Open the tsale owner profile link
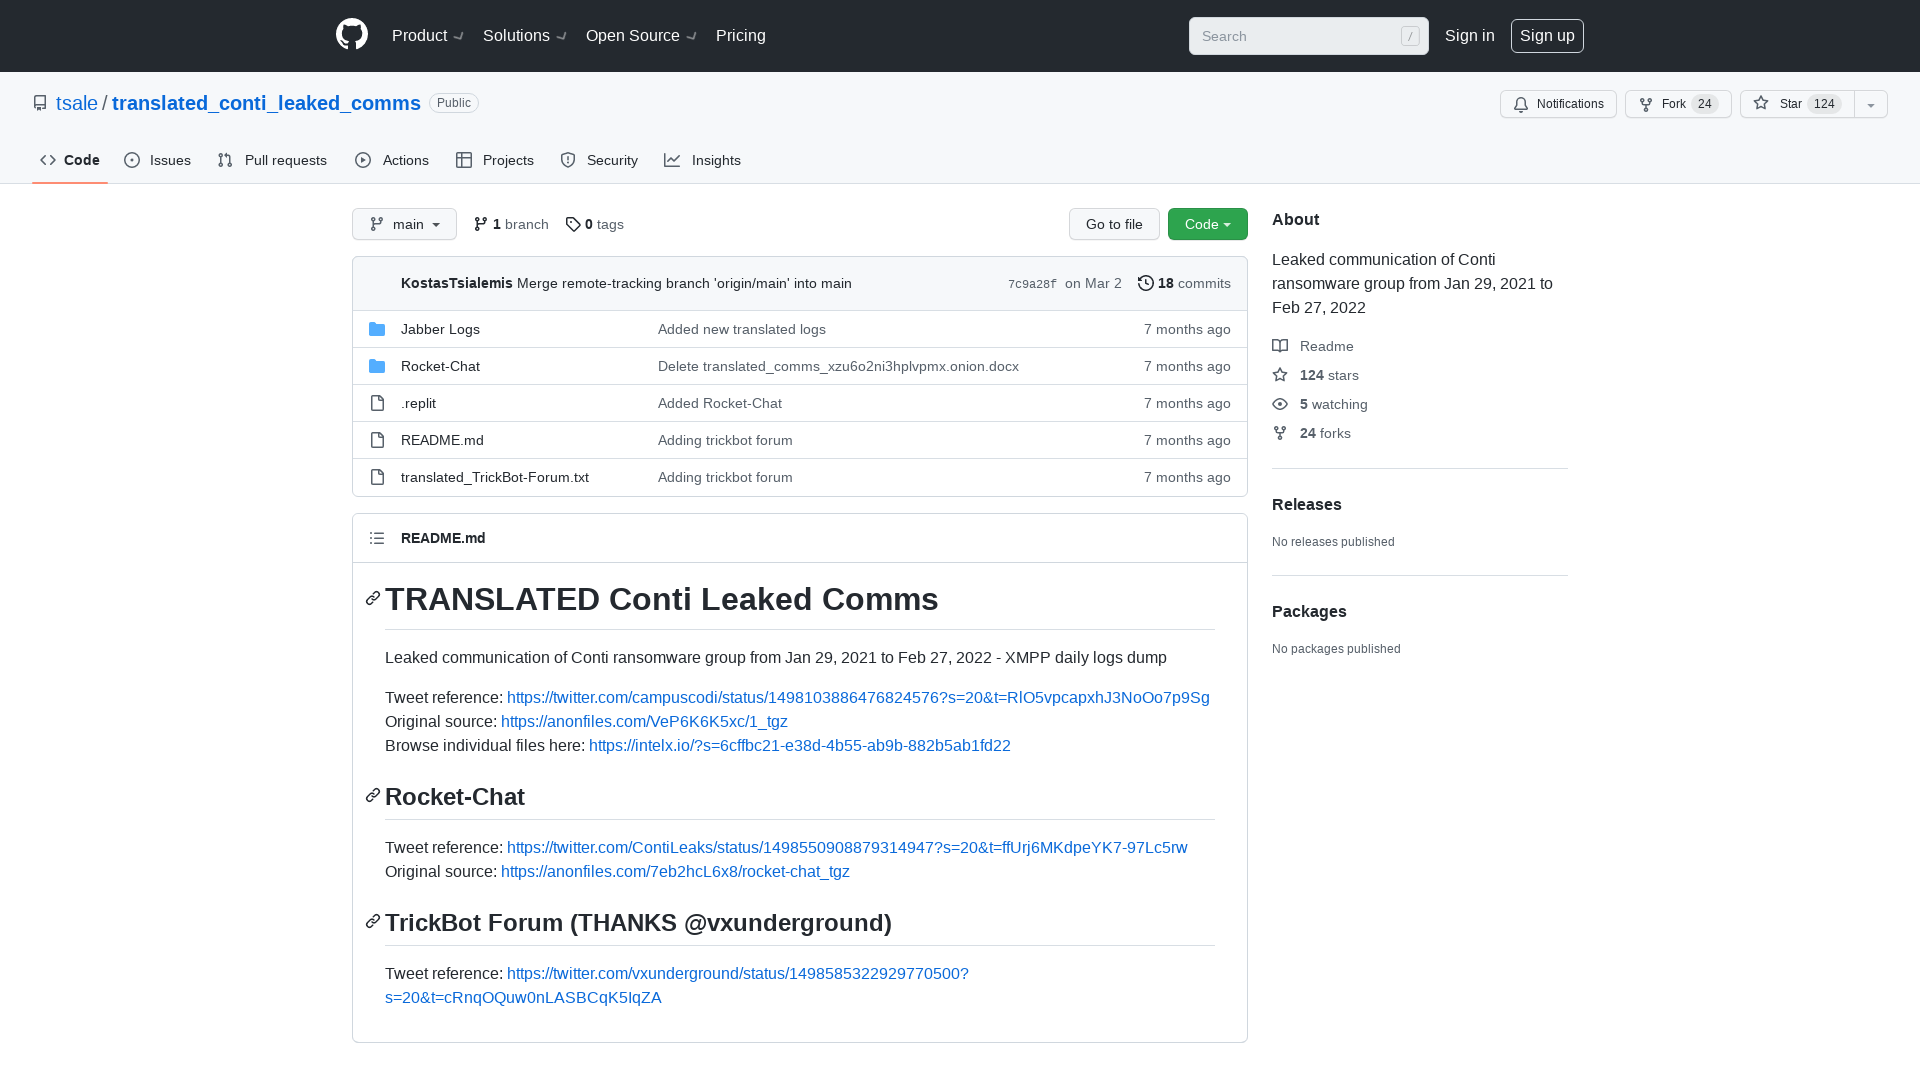The image size is (1920, 1080). pyautogui.click(x=77, y=103)
